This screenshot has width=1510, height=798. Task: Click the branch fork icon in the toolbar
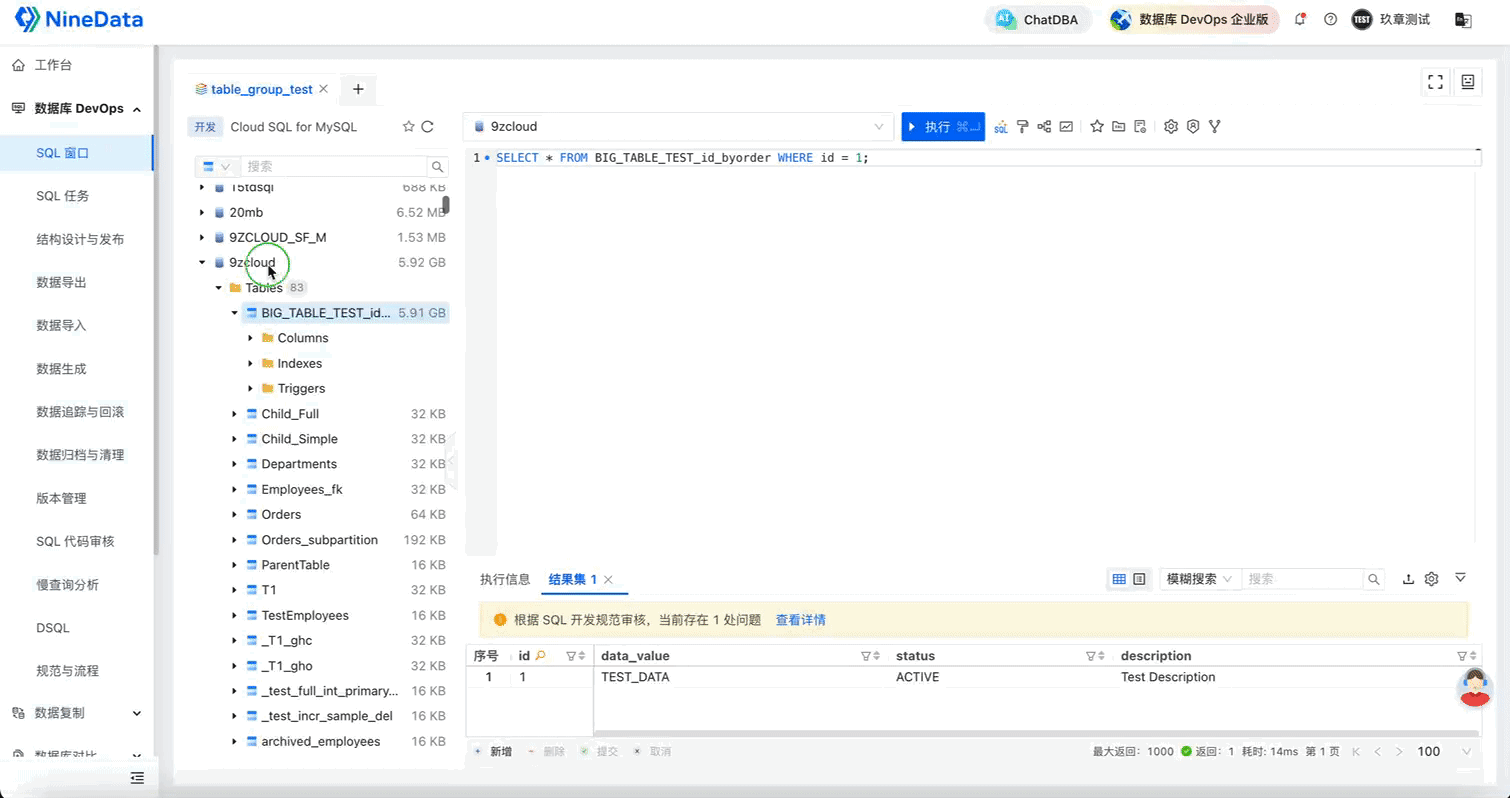[x=1215, y=127]
